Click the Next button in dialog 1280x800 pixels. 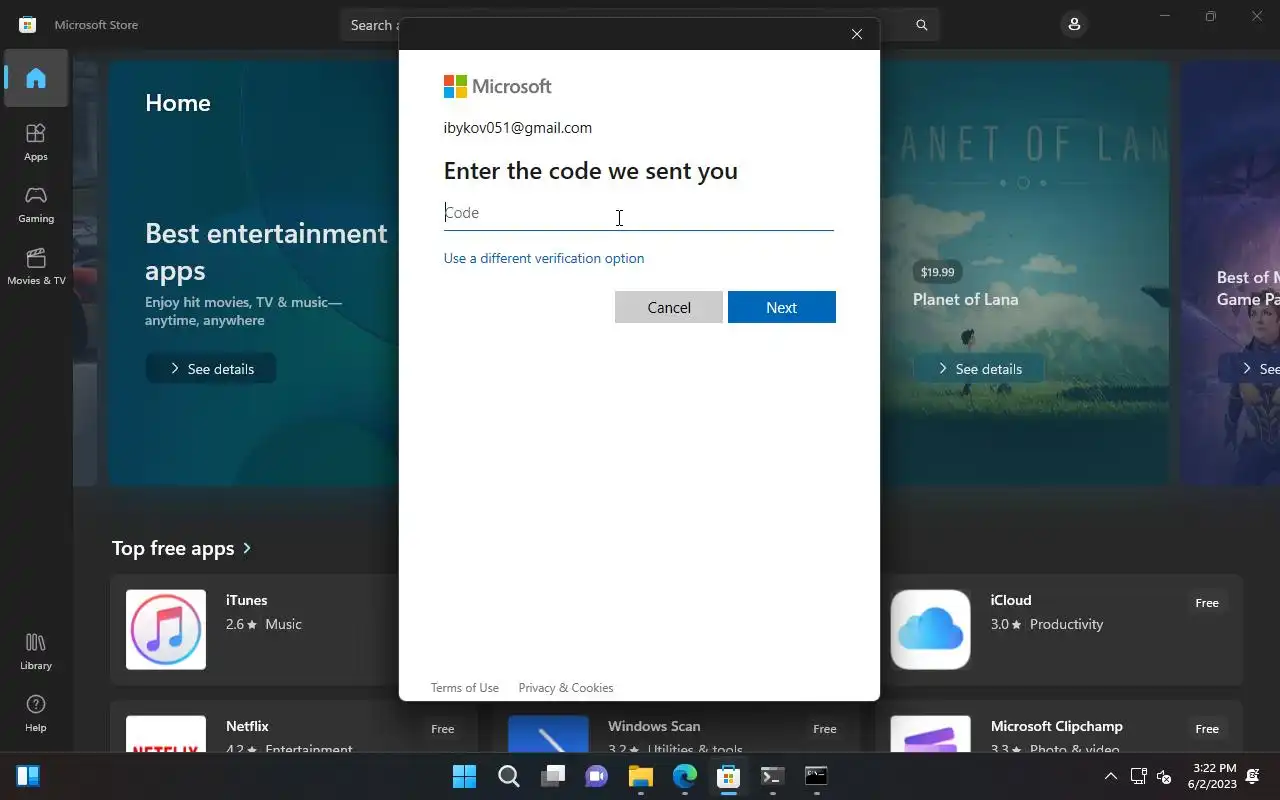(x=782, y=307)
